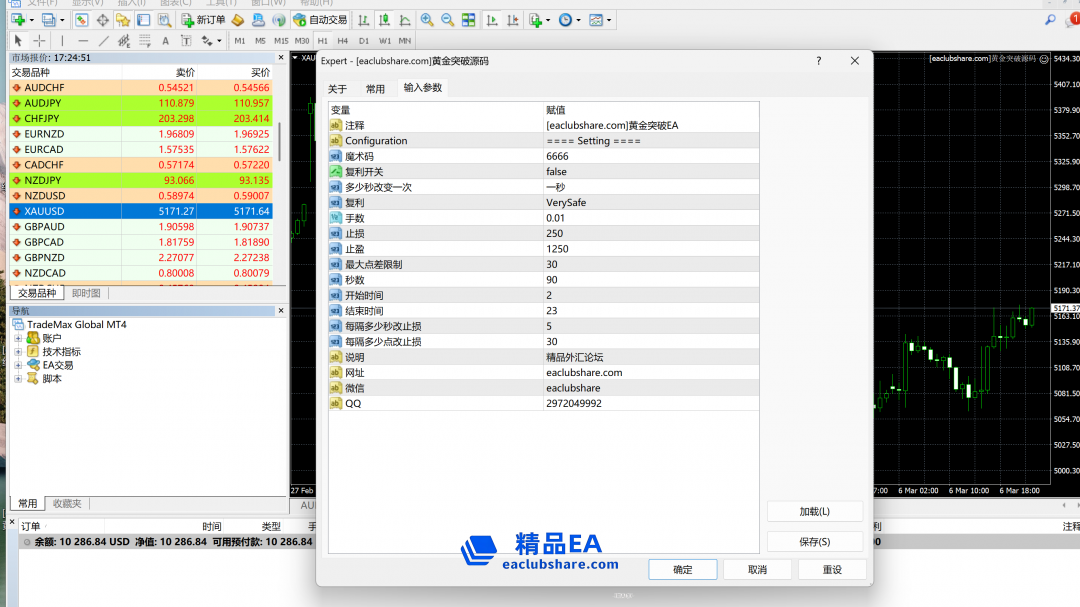Click the 加载(L) button
This screenshot has height=607, width=1080.
[814, 511]
